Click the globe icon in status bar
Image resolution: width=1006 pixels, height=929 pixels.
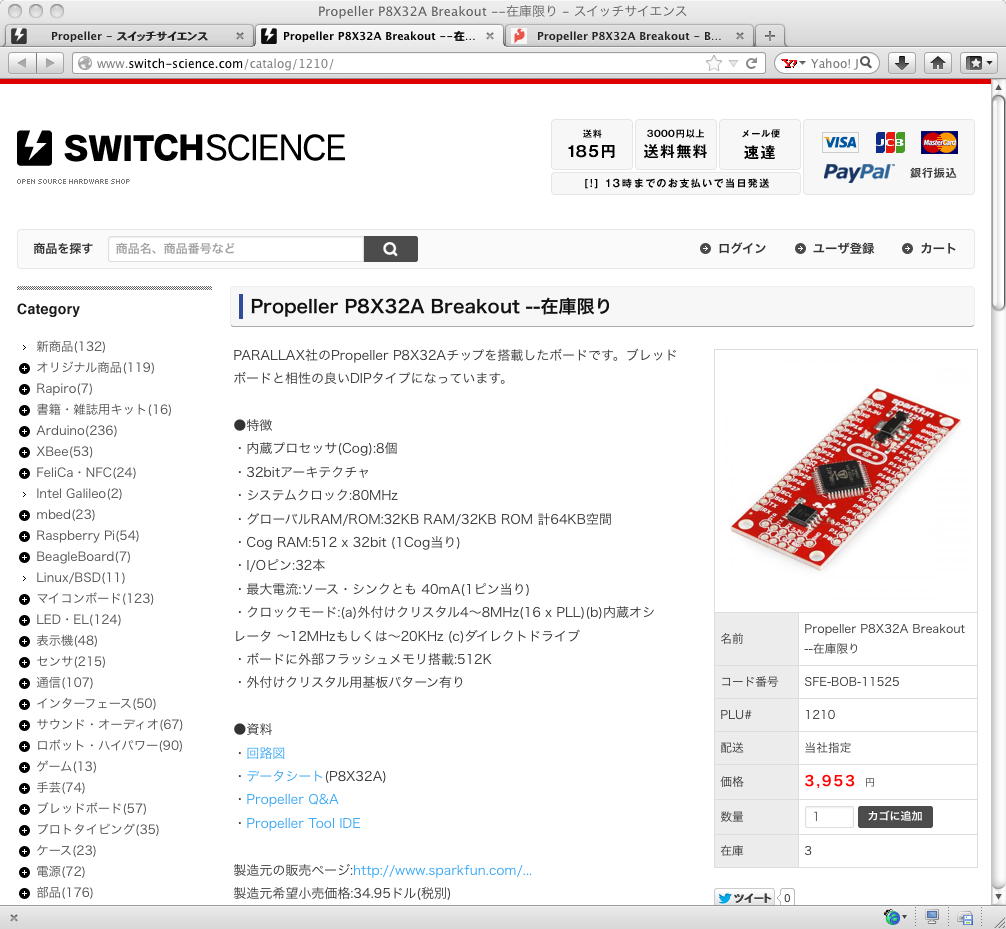(x=892, y=917)
